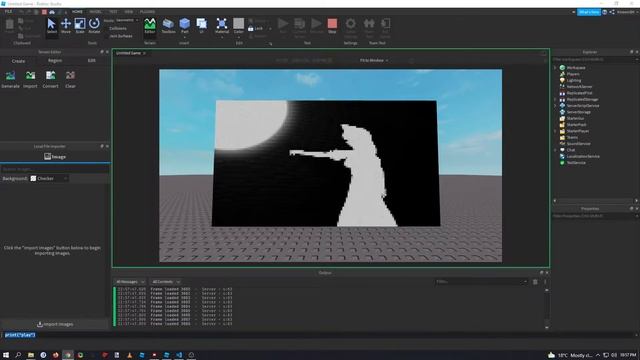Image resolution: width=640 pixels, height=360 pixels.
Task: Select the Image tab in the Local File Importer
Action: pyautogui.click(x=55, y=157)
